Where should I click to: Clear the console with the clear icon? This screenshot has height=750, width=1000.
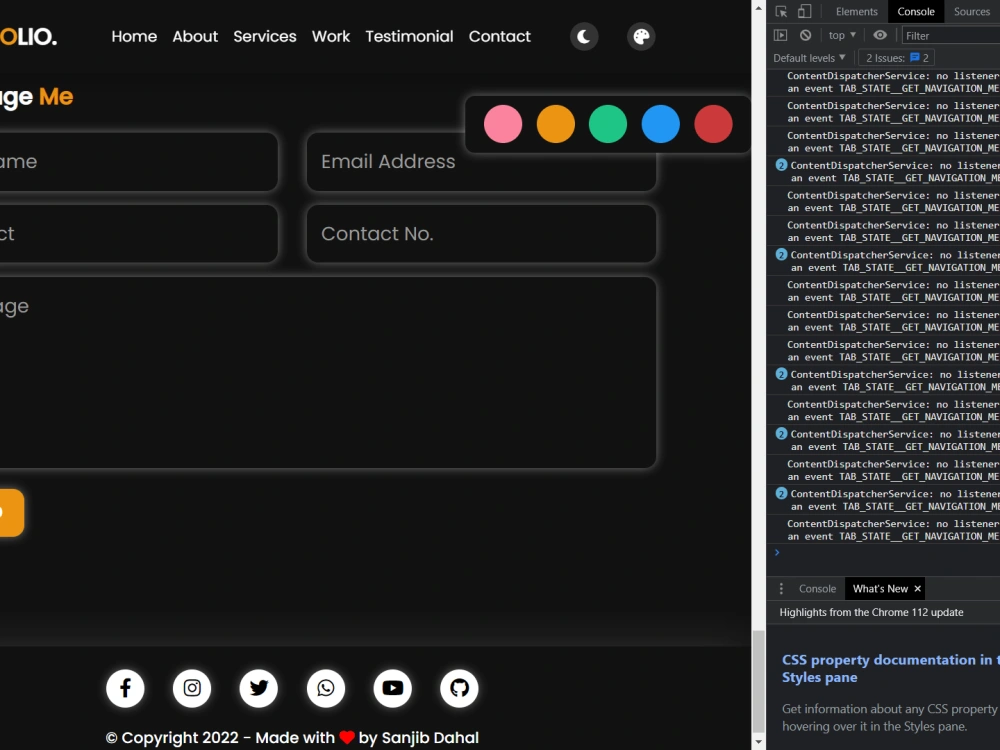click(805, 35)
